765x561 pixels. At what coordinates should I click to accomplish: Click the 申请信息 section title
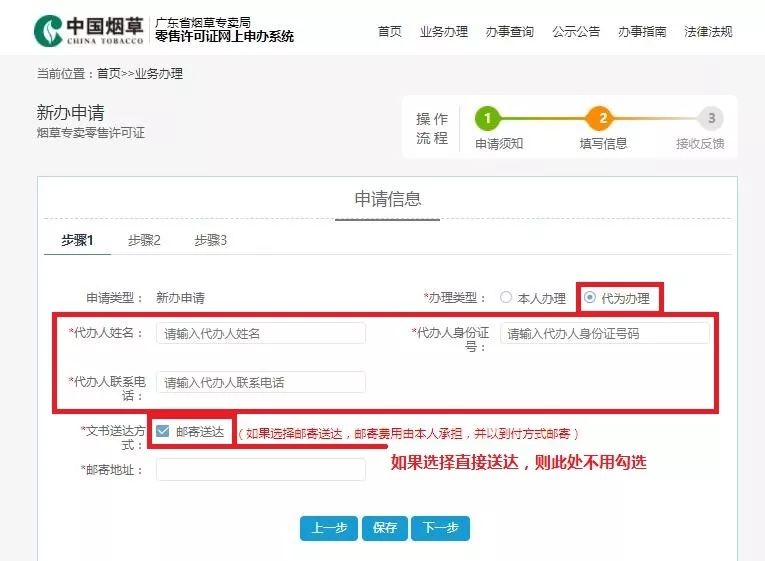click(x=387, y=199)
